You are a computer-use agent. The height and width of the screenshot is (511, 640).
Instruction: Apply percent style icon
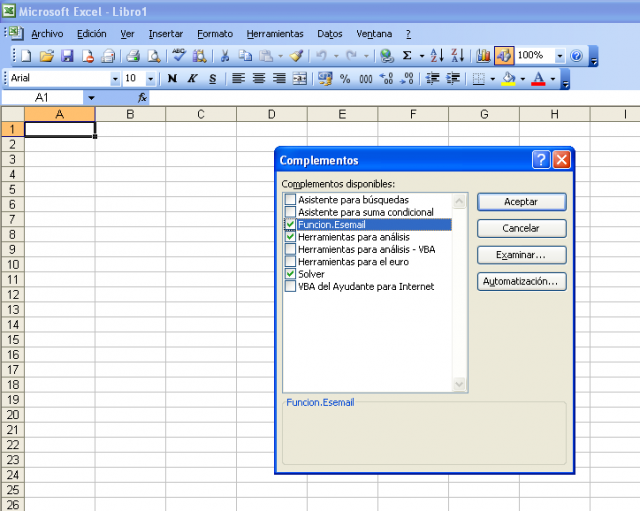345,78
